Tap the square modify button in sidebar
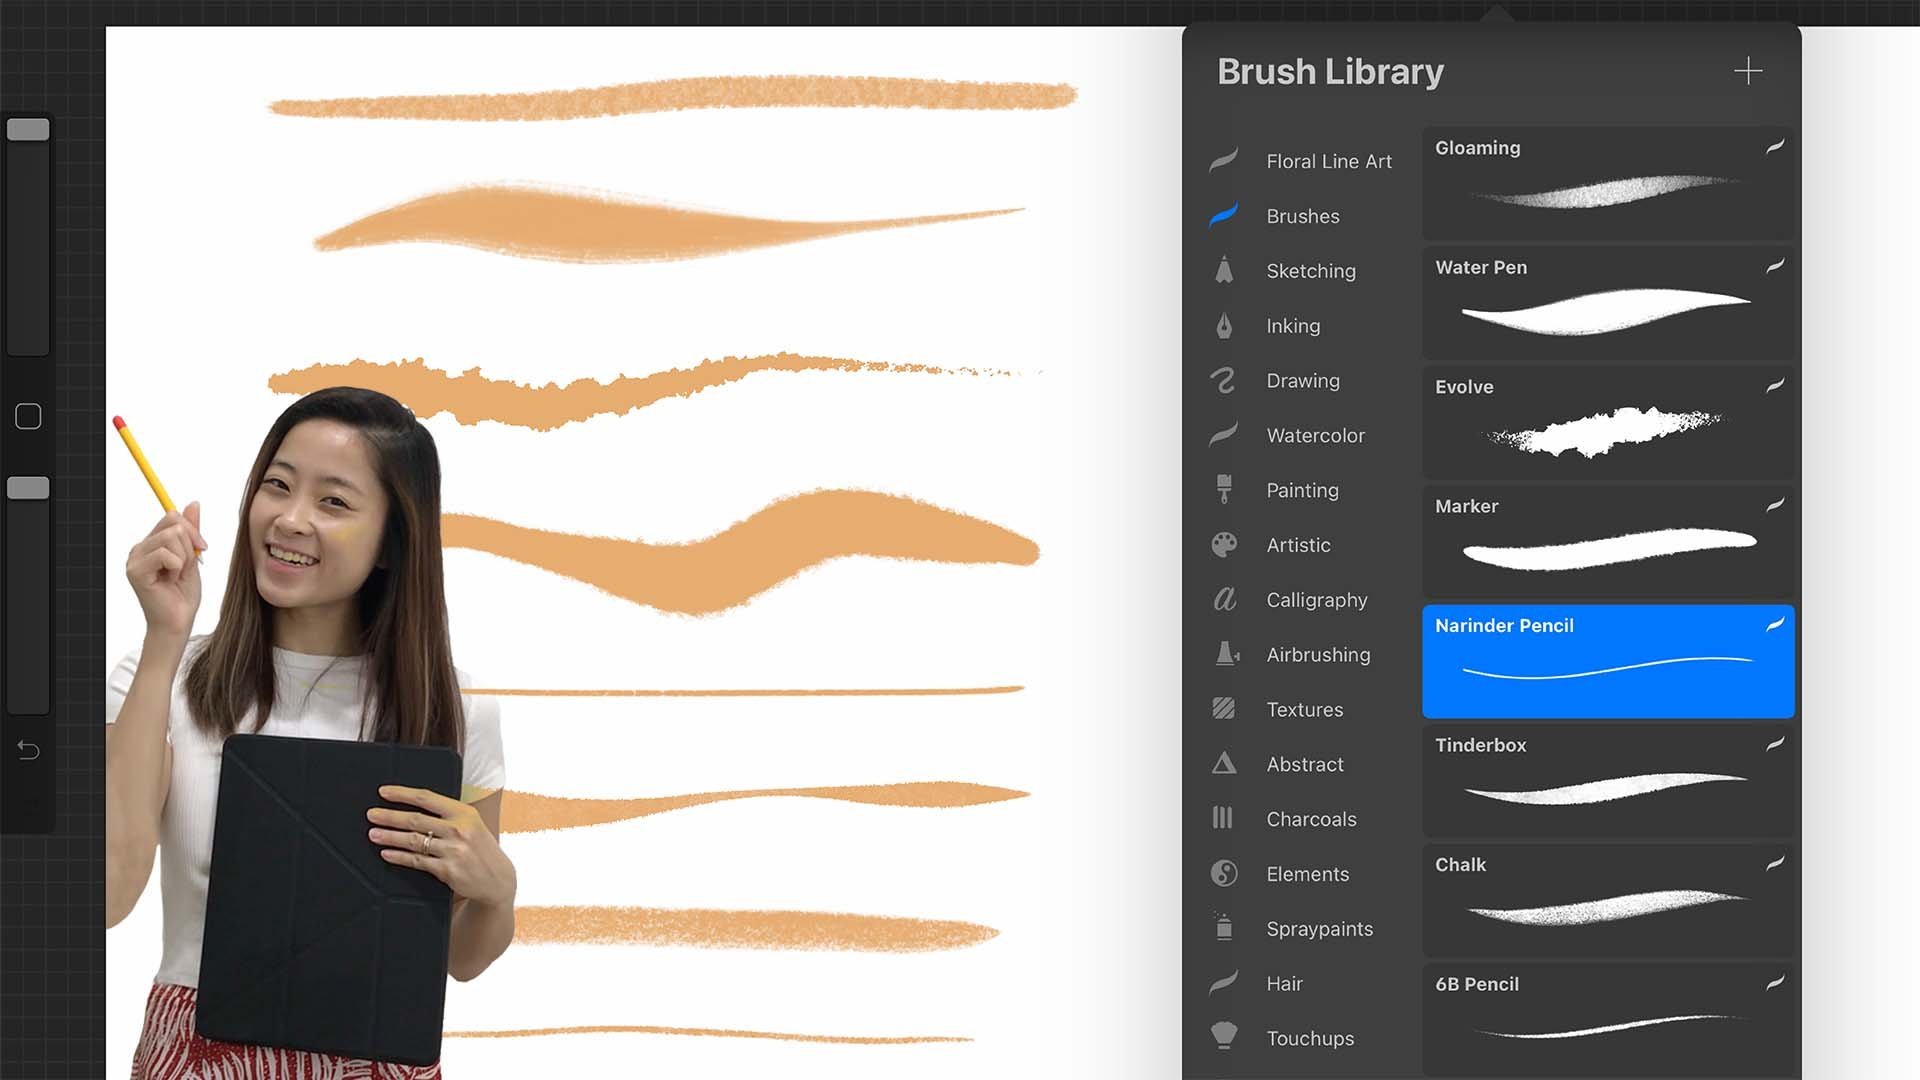1920x1080 pixels. click(28, 416)
